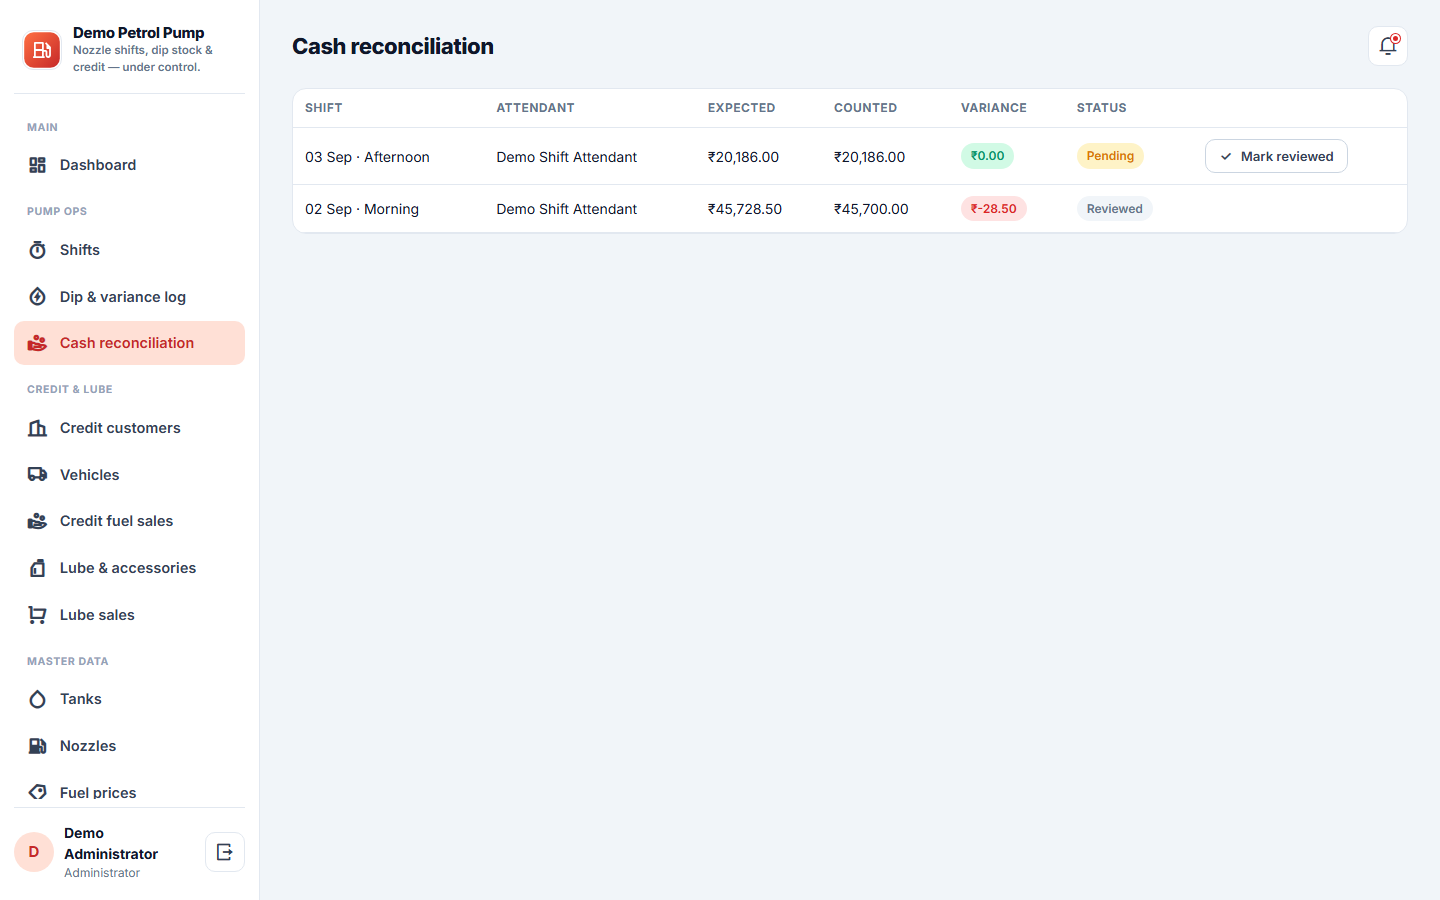
Task: Click the Demo Administrator user name
Action: click(111, 844)
